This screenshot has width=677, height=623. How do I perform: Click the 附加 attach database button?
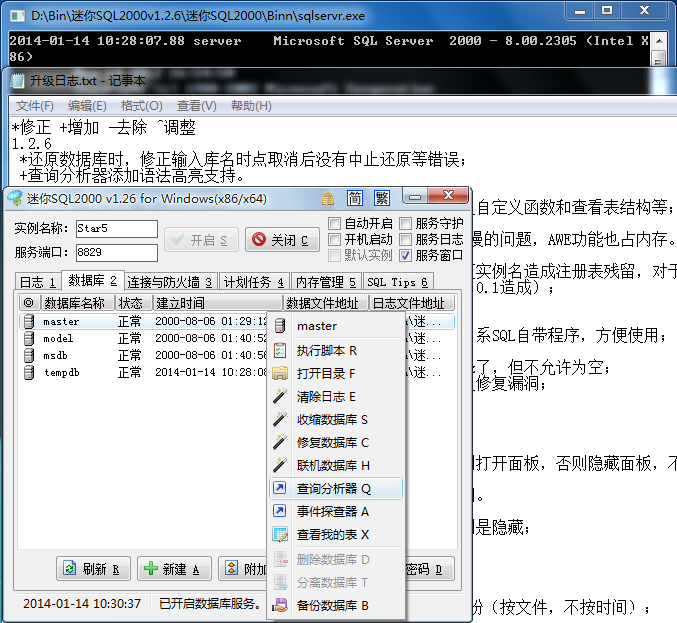(x=244, y=569)
